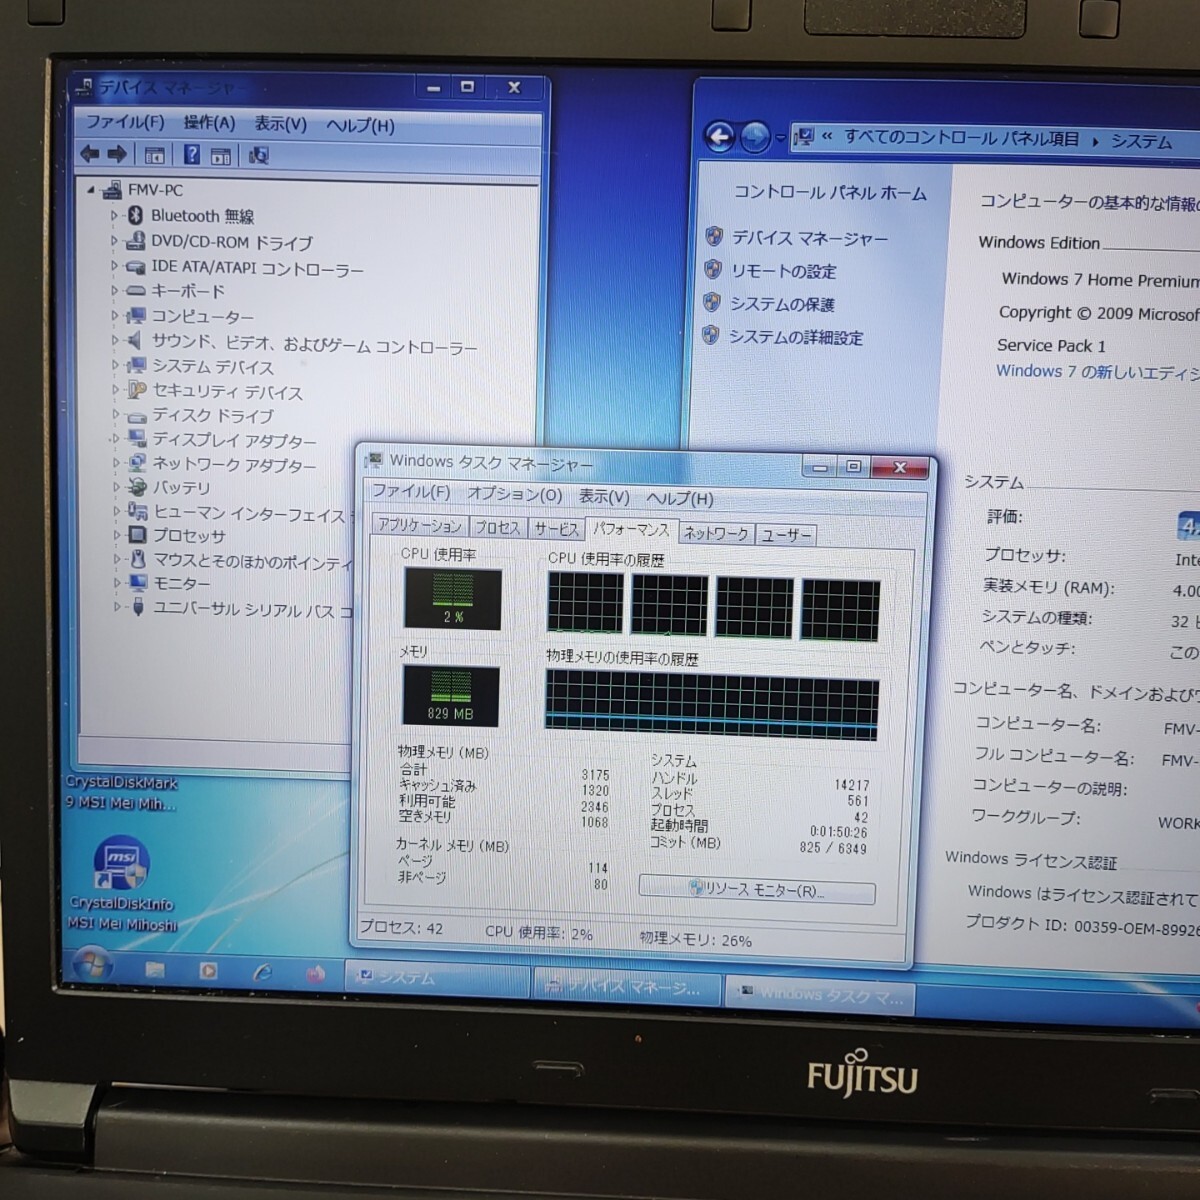Click the 物理メモリの使用率の履歴 graph
This screenshot has height=1200, width=1200.
(712, 705)
